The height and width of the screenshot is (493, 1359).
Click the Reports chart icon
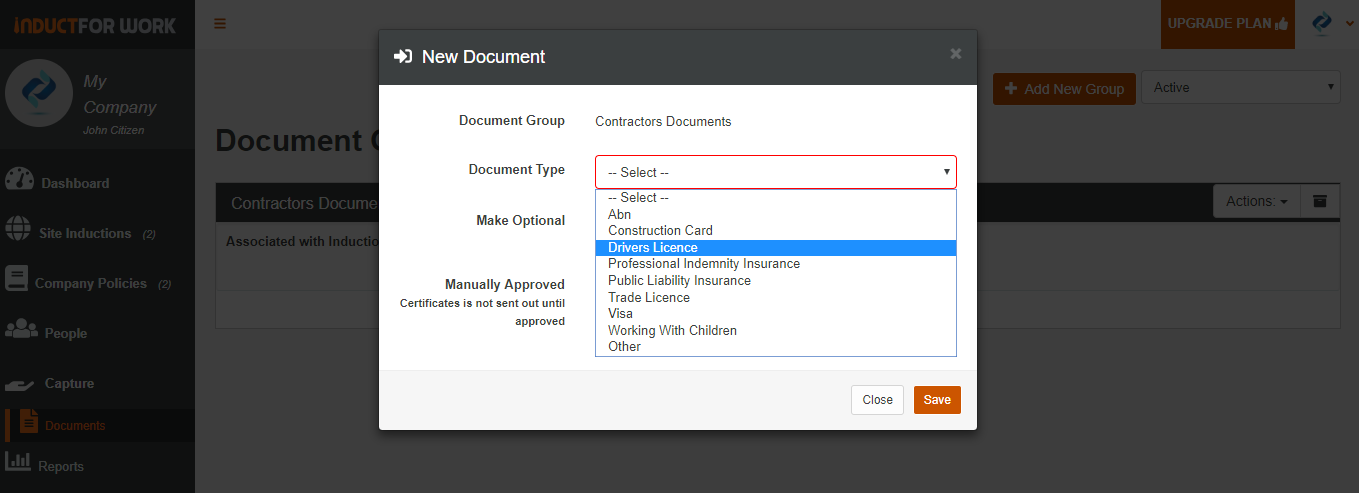18,461
